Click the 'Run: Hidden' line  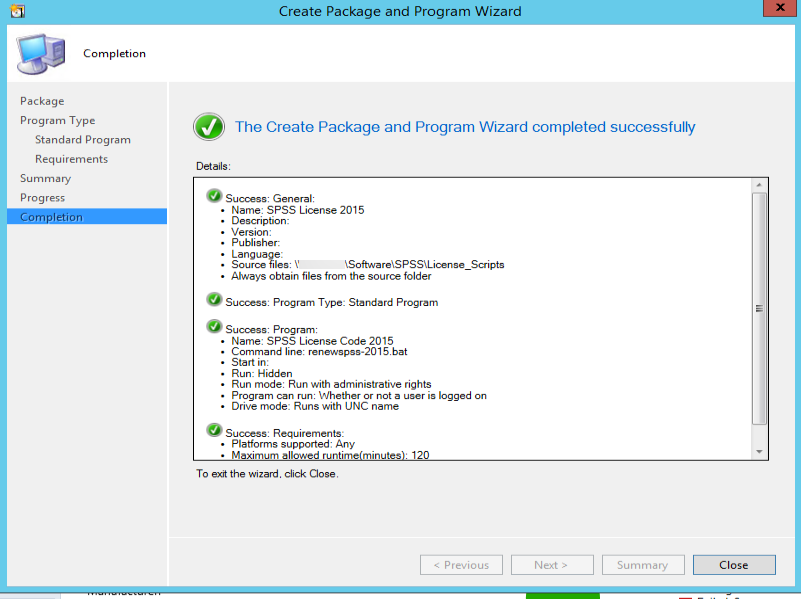(262, 374)
